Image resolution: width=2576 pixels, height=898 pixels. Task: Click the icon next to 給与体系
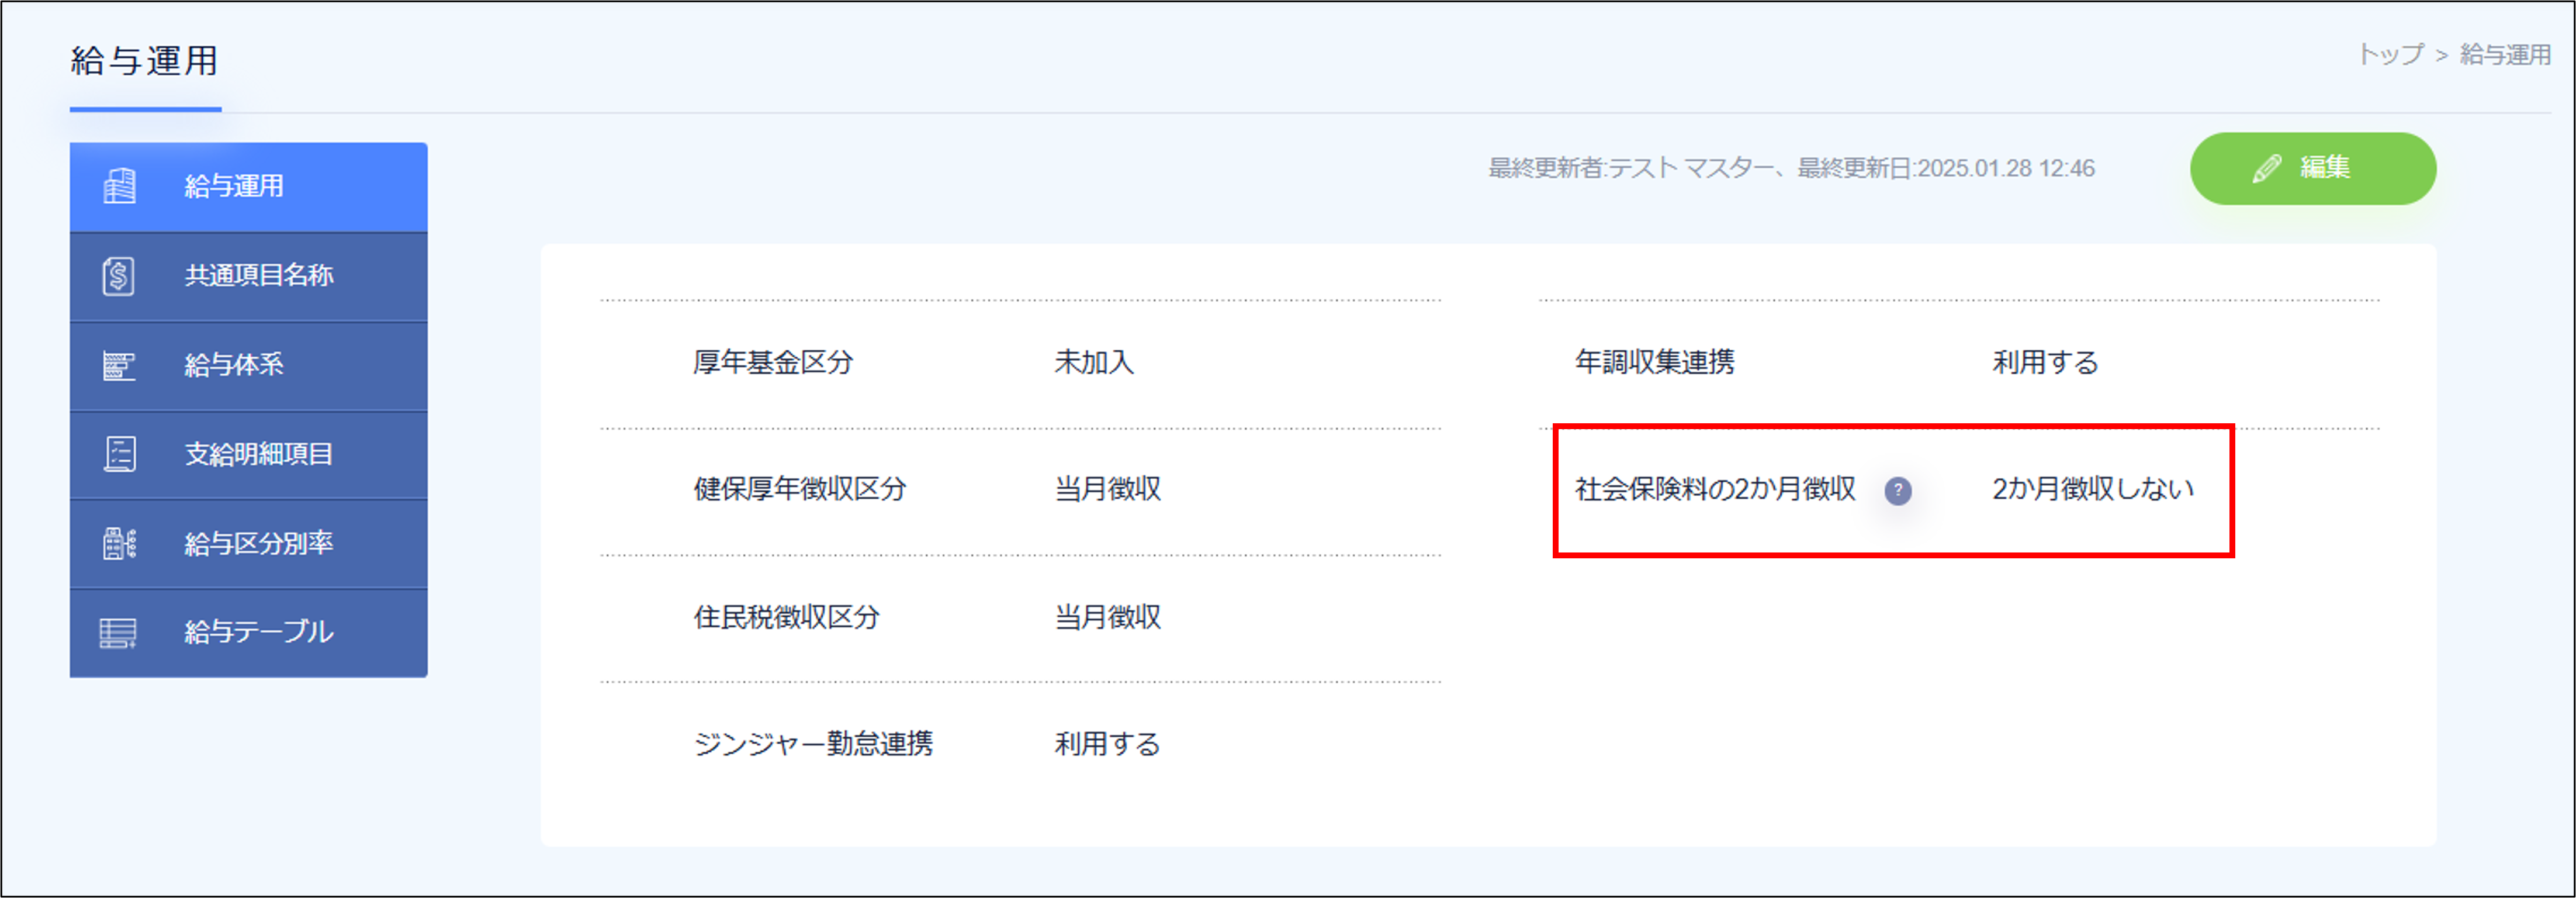pyautogui.click(x=119, y=365)
